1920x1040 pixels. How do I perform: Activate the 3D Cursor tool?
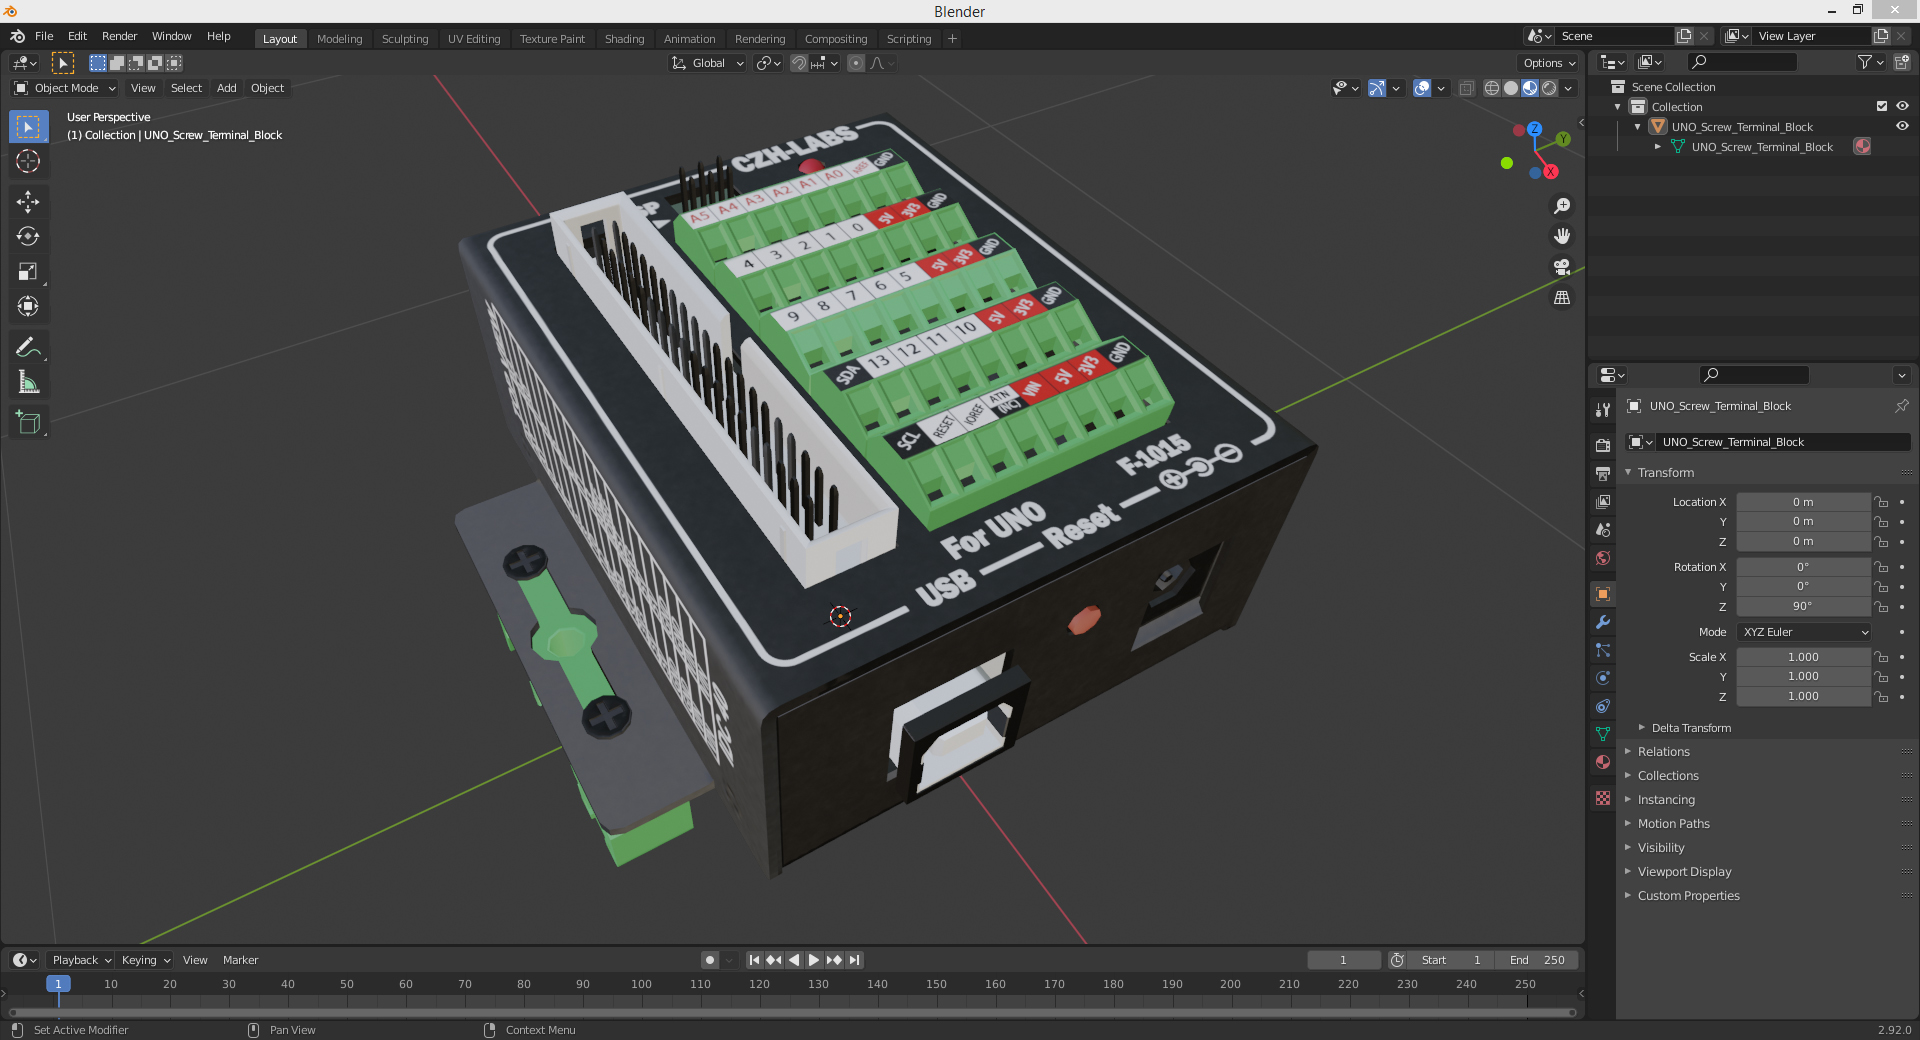[28, 162]
